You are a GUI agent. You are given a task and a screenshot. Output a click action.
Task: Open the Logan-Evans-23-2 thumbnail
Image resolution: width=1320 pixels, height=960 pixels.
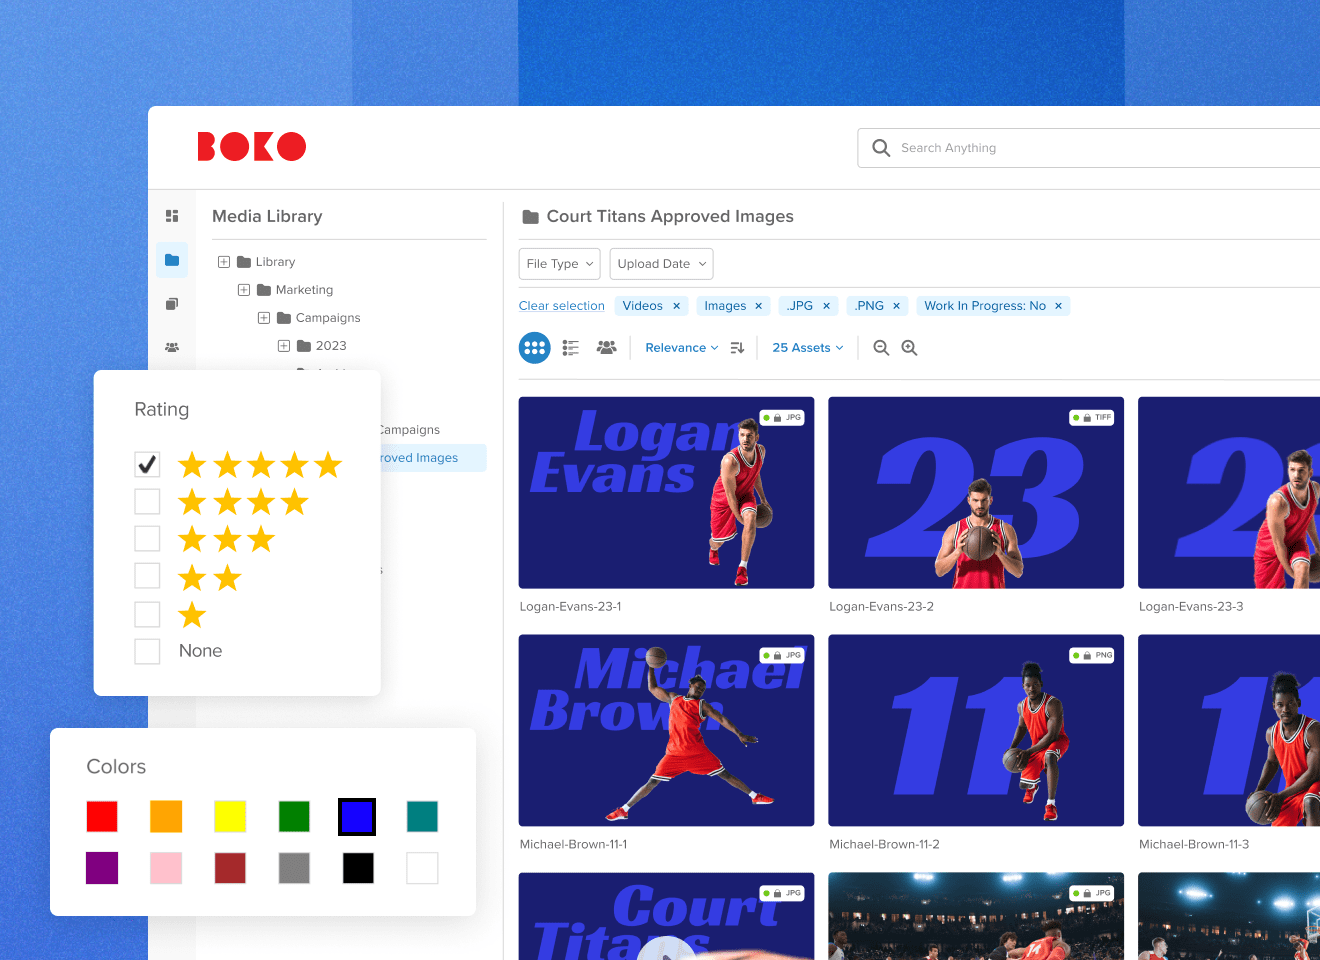coord(976,493)
